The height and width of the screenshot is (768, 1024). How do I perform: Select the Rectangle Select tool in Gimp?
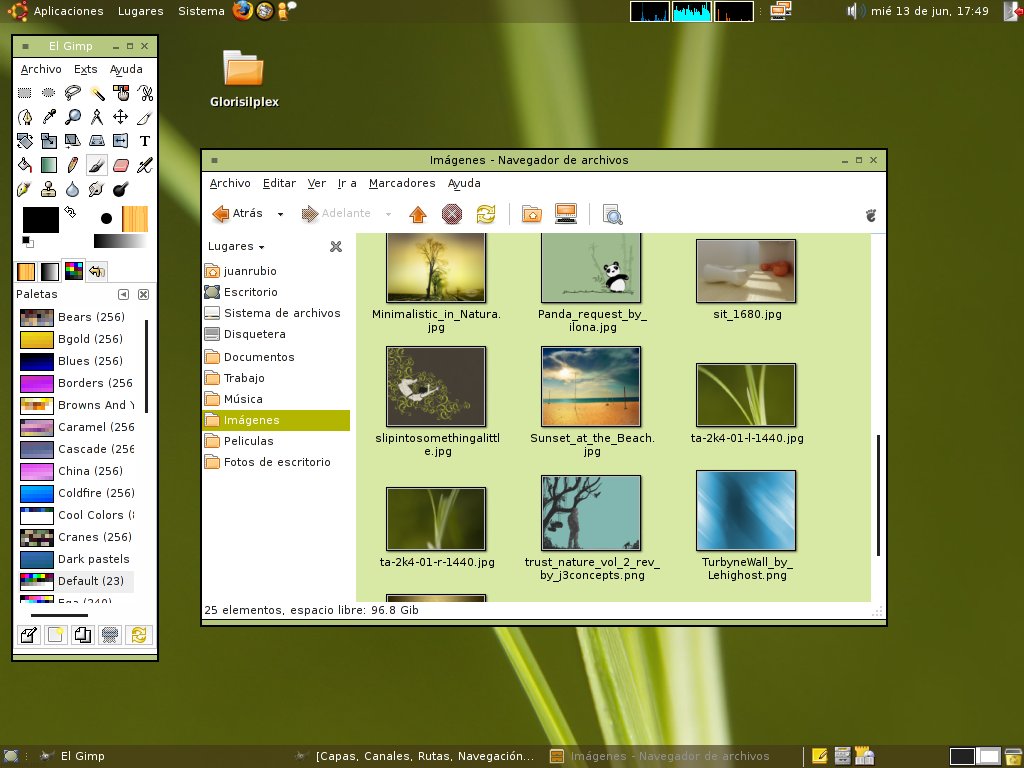click(x=25, y=93)
